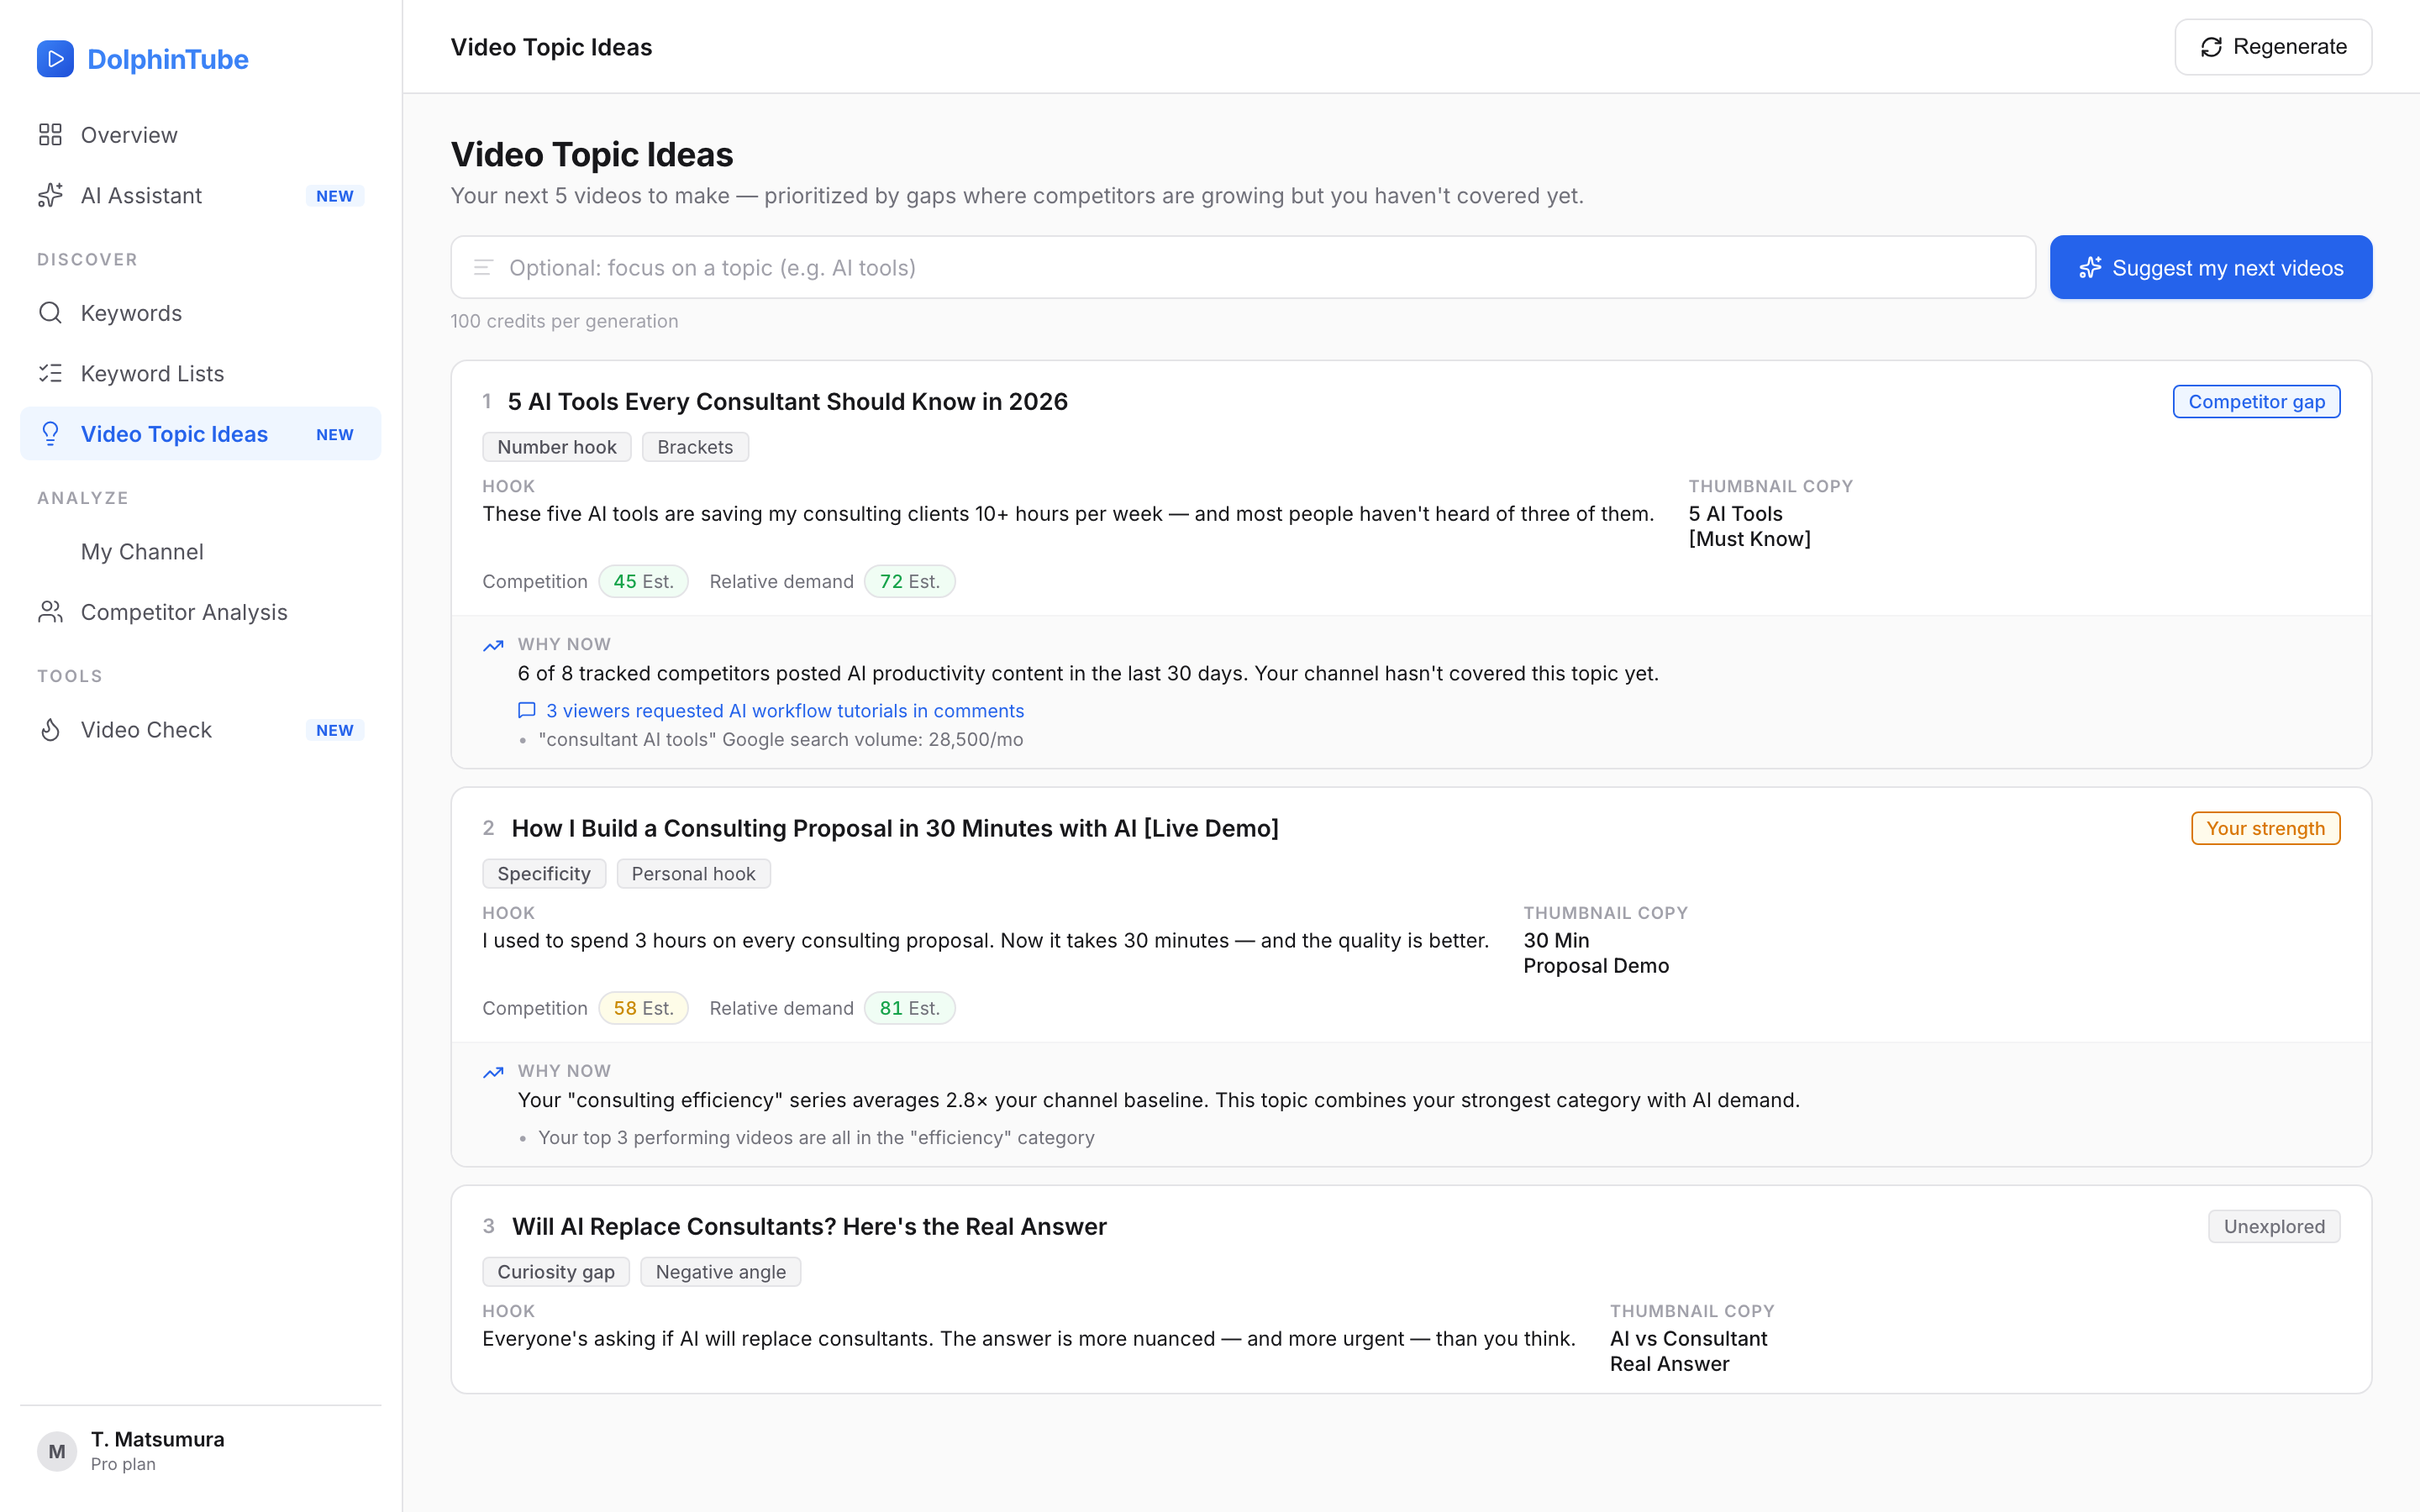Click the DolphinTube play logo icon
This screenshot has width=2420, height=1512.
tap(55, 59)
